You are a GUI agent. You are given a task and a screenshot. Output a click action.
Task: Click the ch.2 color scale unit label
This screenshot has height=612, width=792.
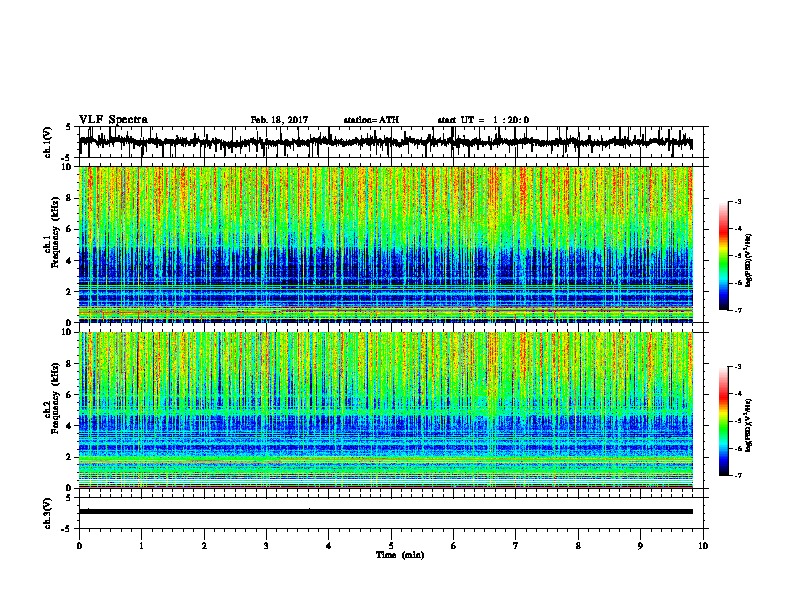[x=750, y=425]
